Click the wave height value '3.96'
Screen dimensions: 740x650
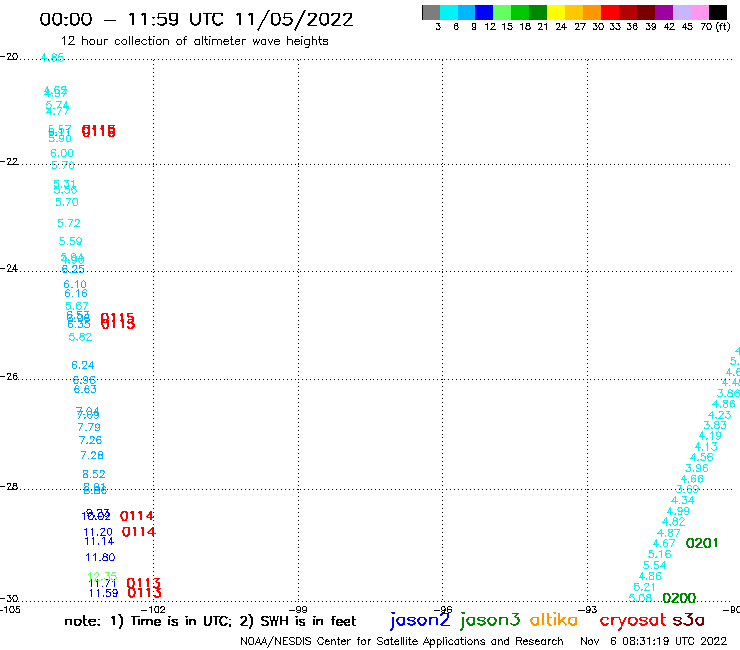tap(697, 468)
